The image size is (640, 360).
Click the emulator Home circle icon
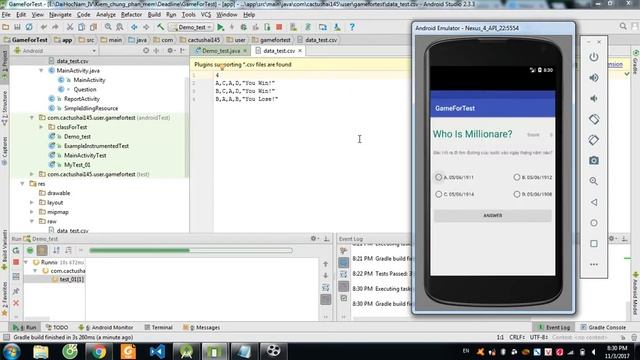tap(594, 223)
